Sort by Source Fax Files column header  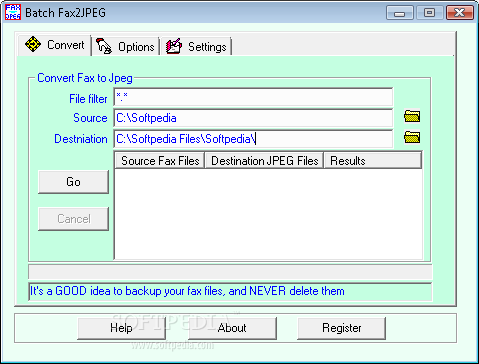coord(160,161)
